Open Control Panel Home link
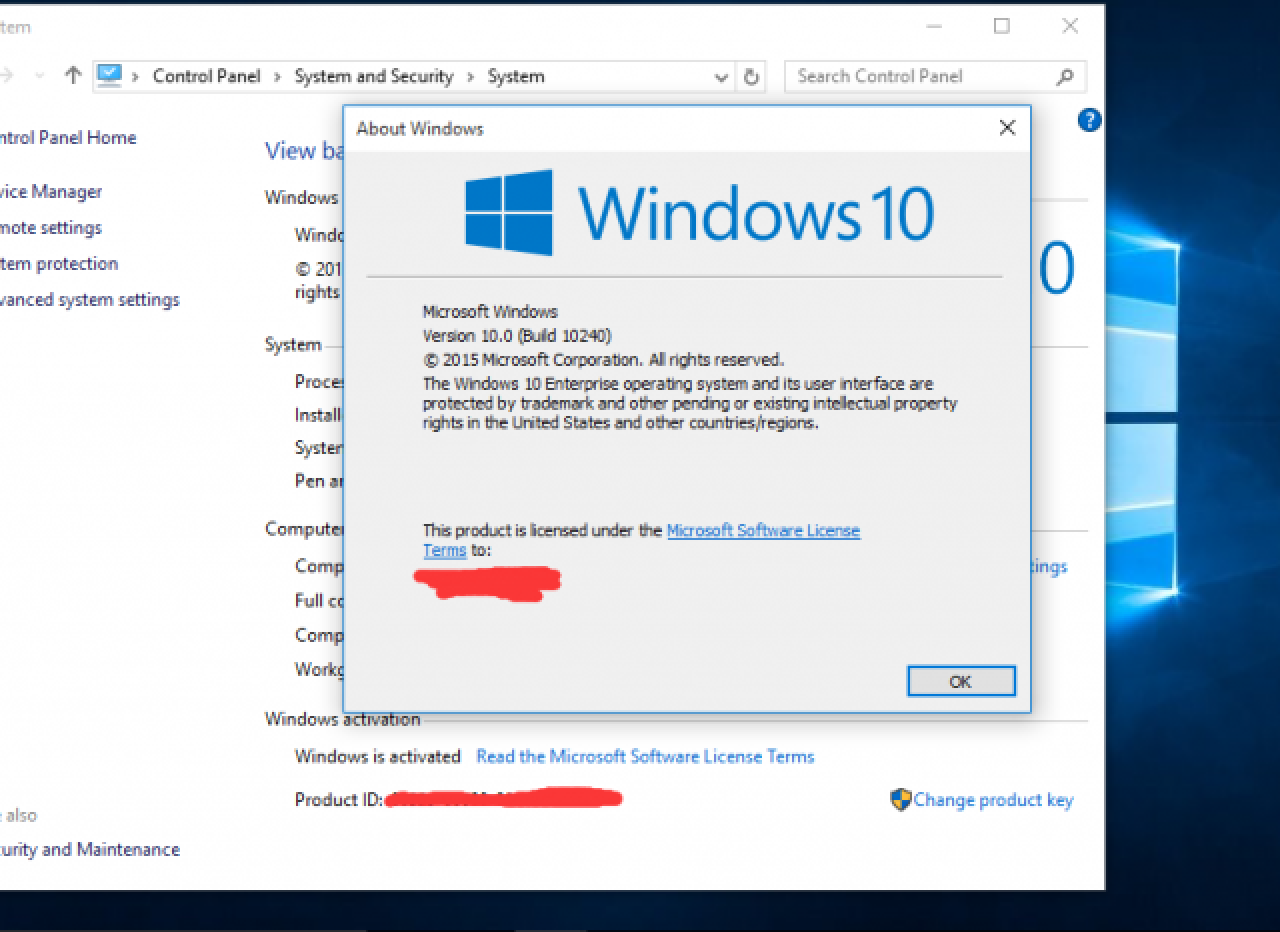Image resolution: width=1280 pixels, height=932 pixels. (66, 138)
